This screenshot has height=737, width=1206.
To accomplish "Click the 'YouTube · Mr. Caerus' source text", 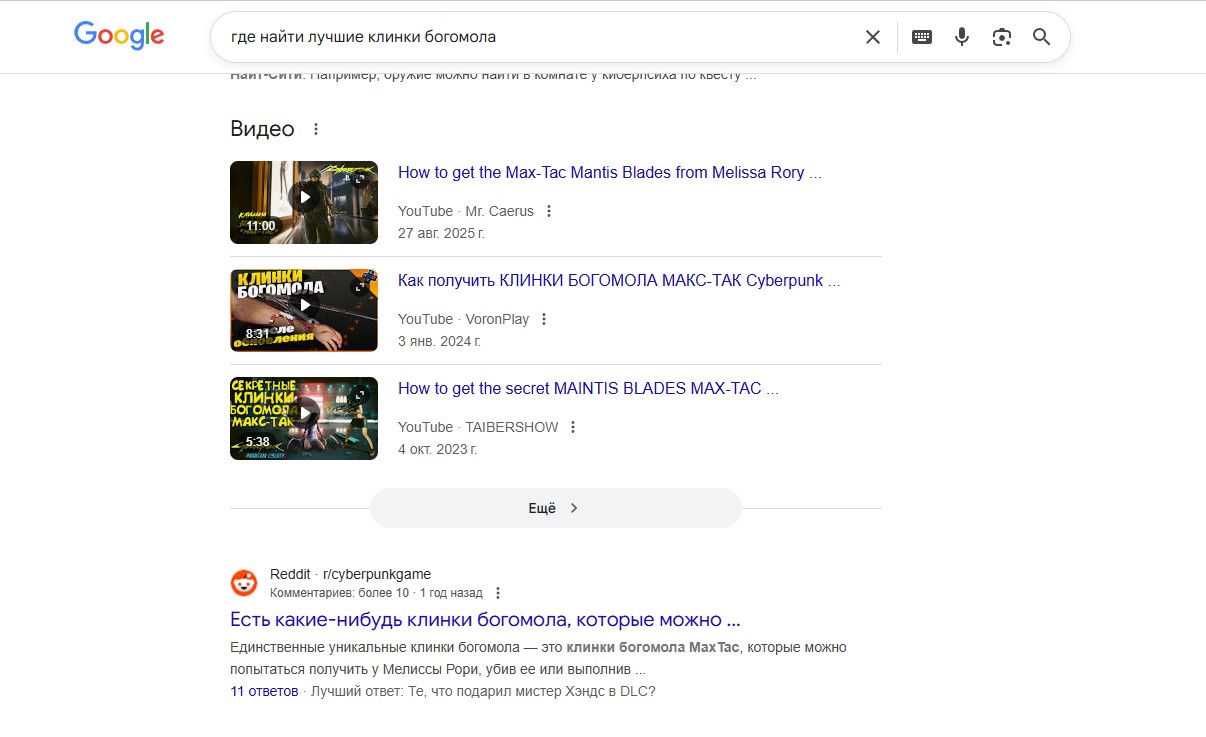I will click(466, 211).
